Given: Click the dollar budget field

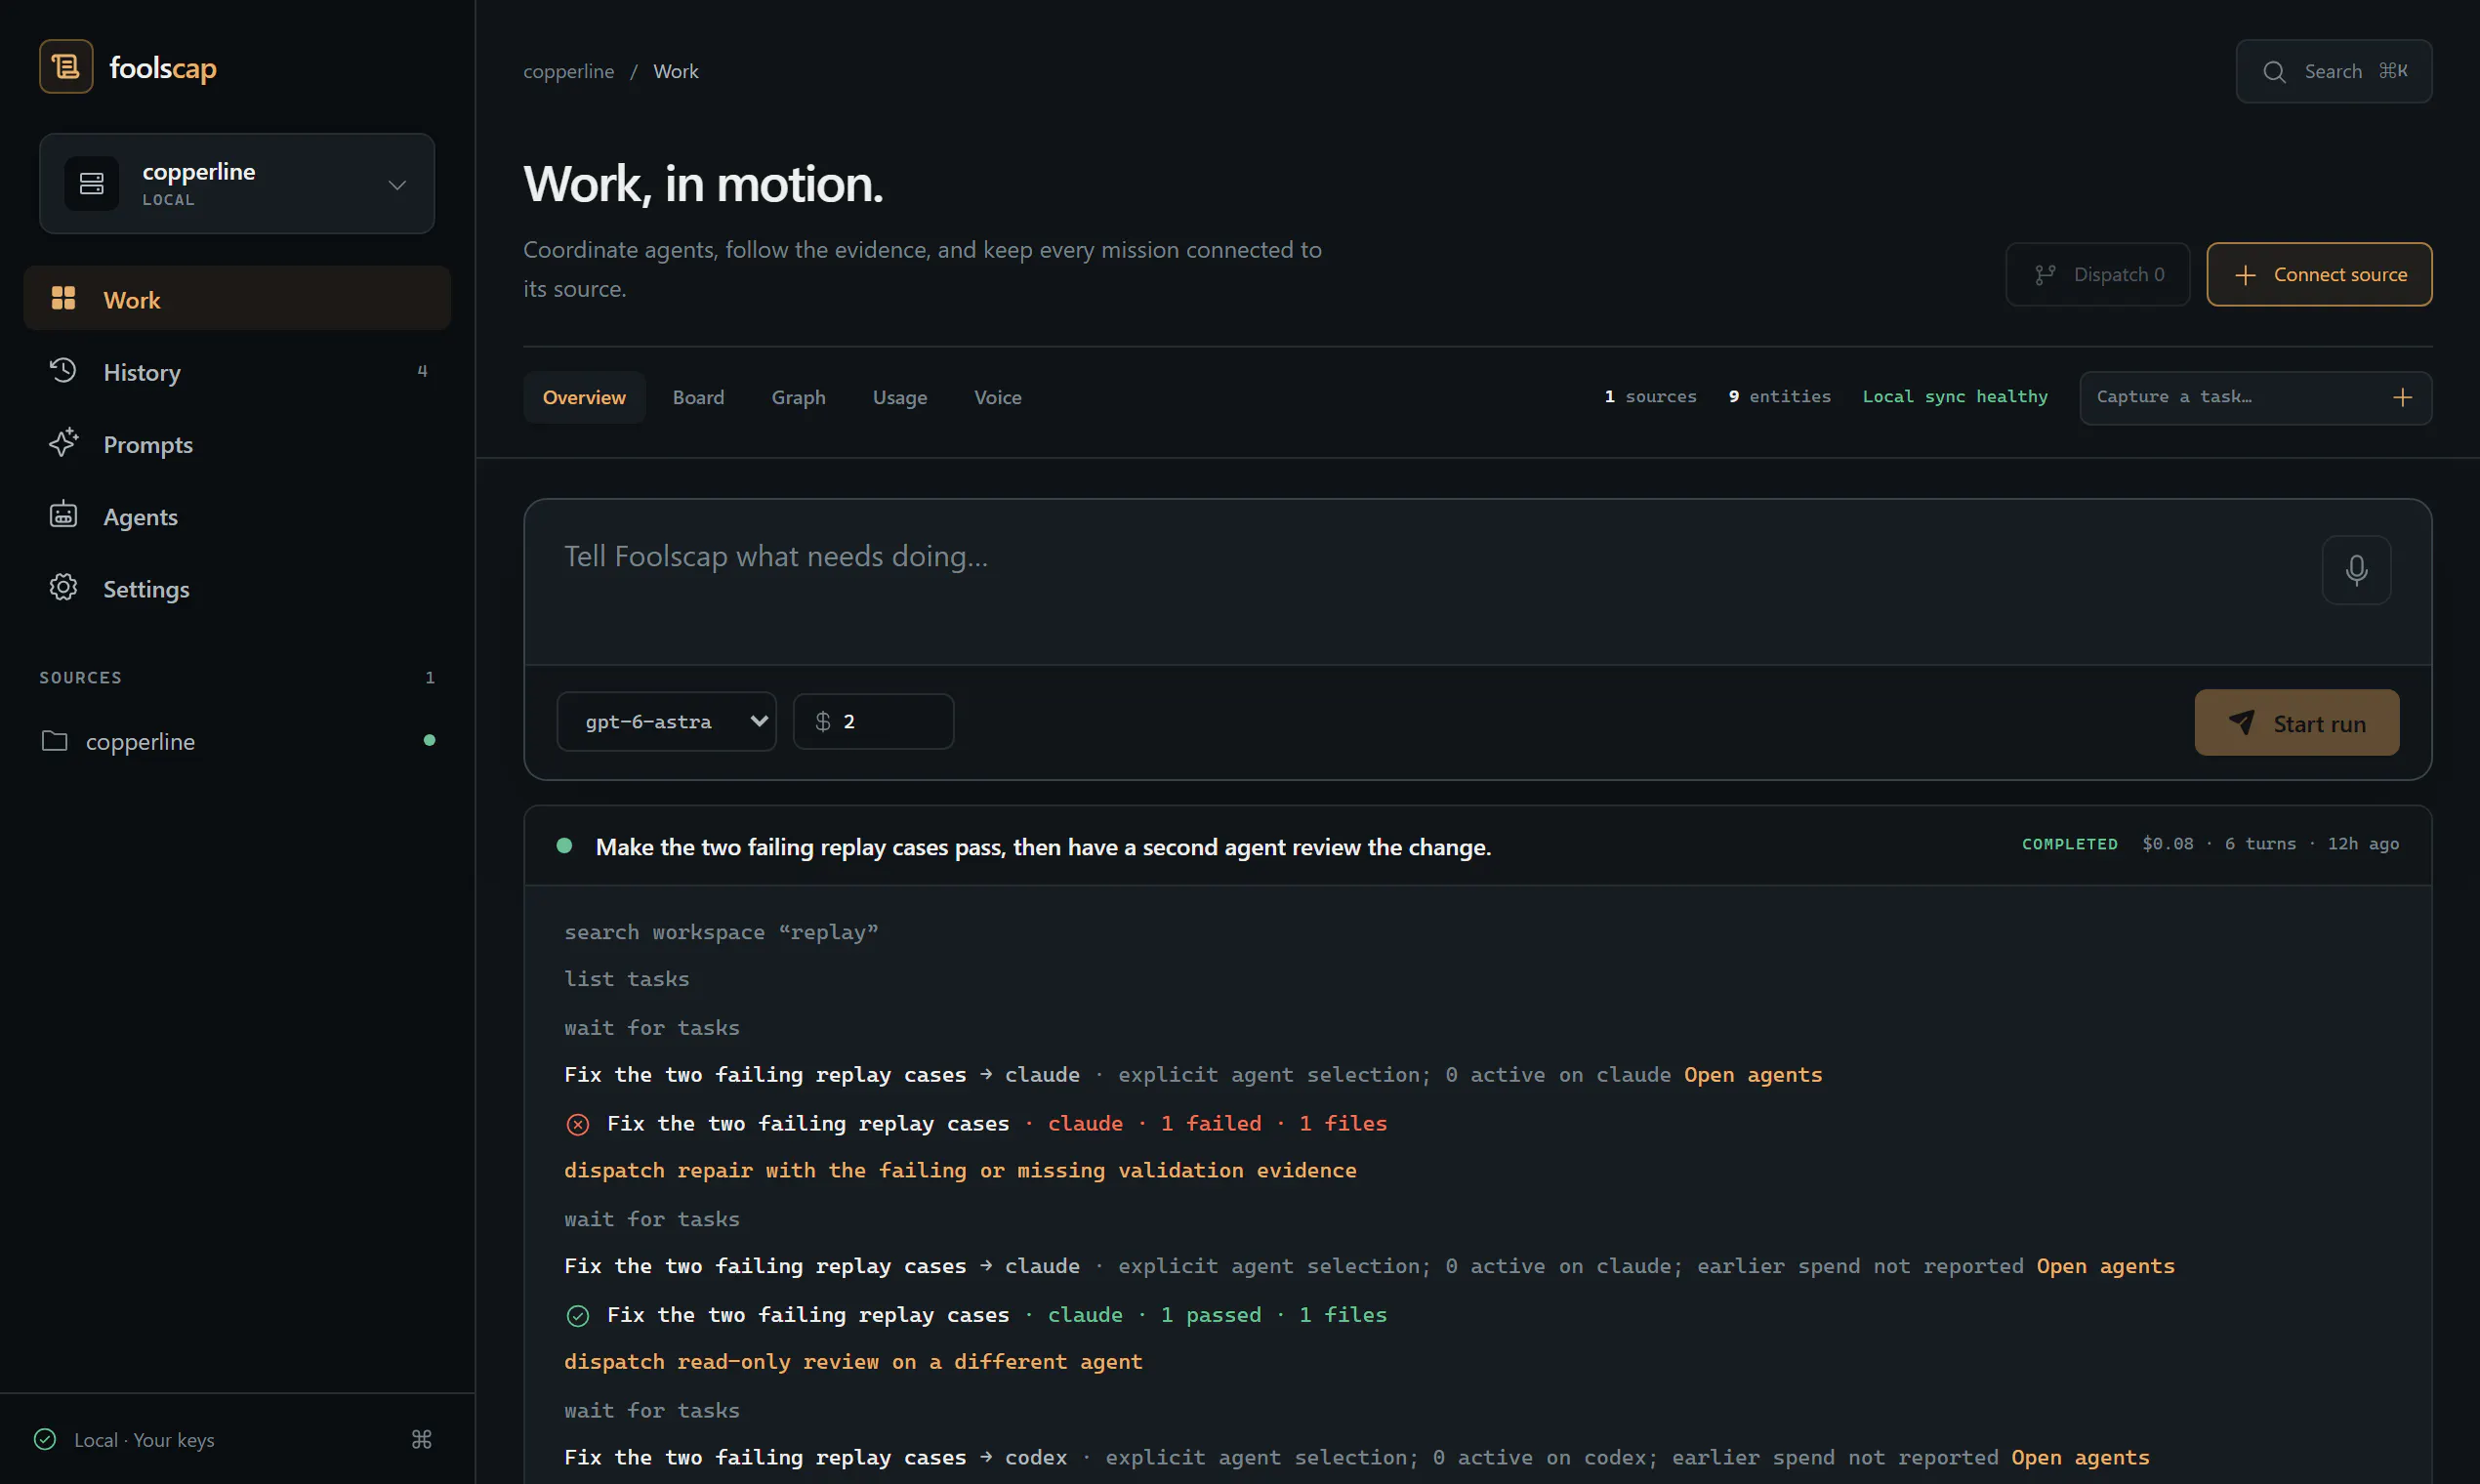Looking at the screenshot, I should tap(873, 721).
